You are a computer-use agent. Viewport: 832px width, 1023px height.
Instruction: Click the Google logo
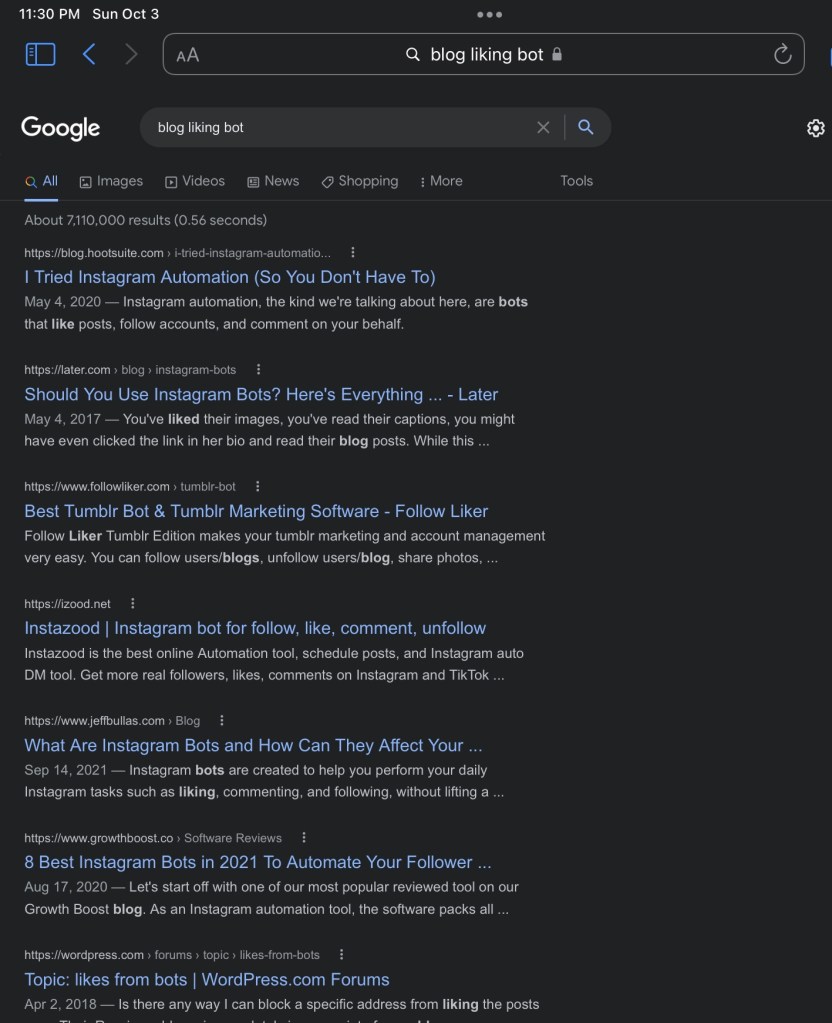[x=61, y=128]
